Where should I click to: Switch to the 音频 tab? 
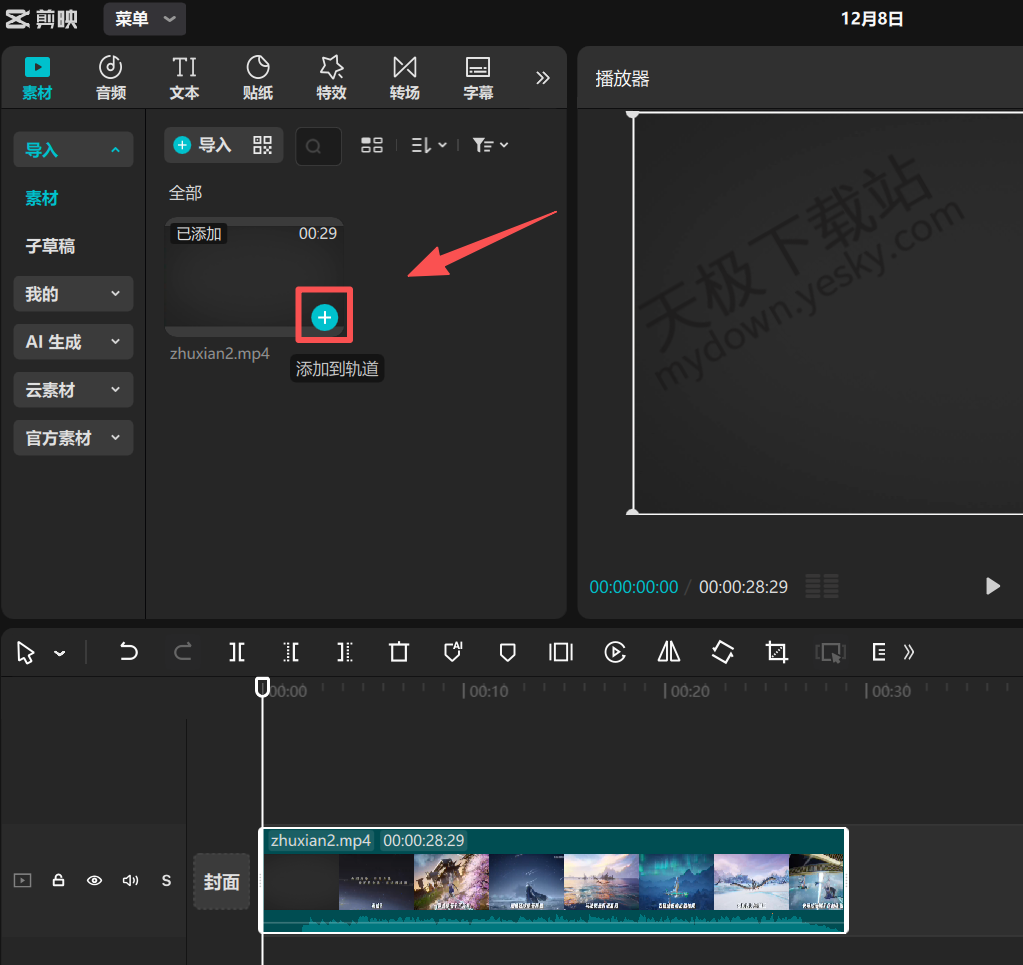pos(111,78)
